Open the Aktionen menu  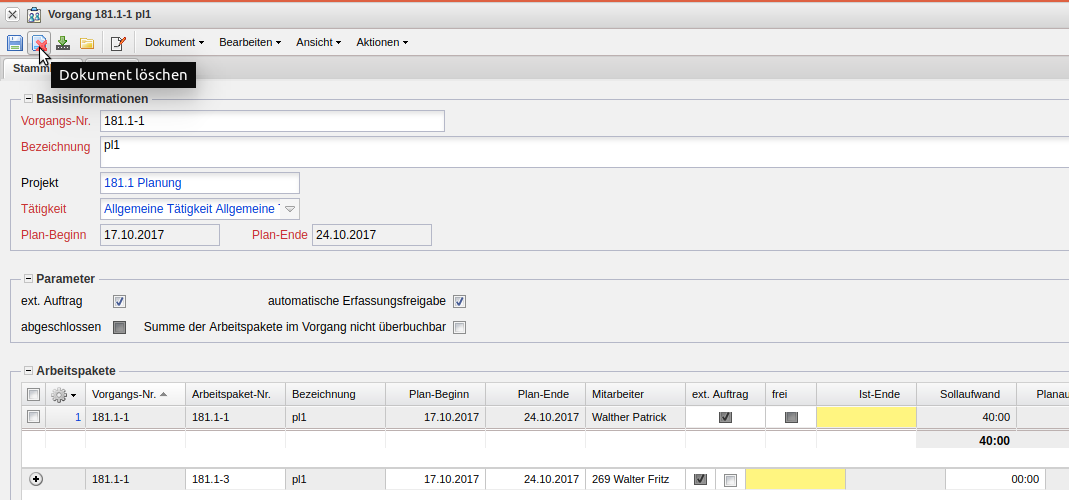coord(381,43)
